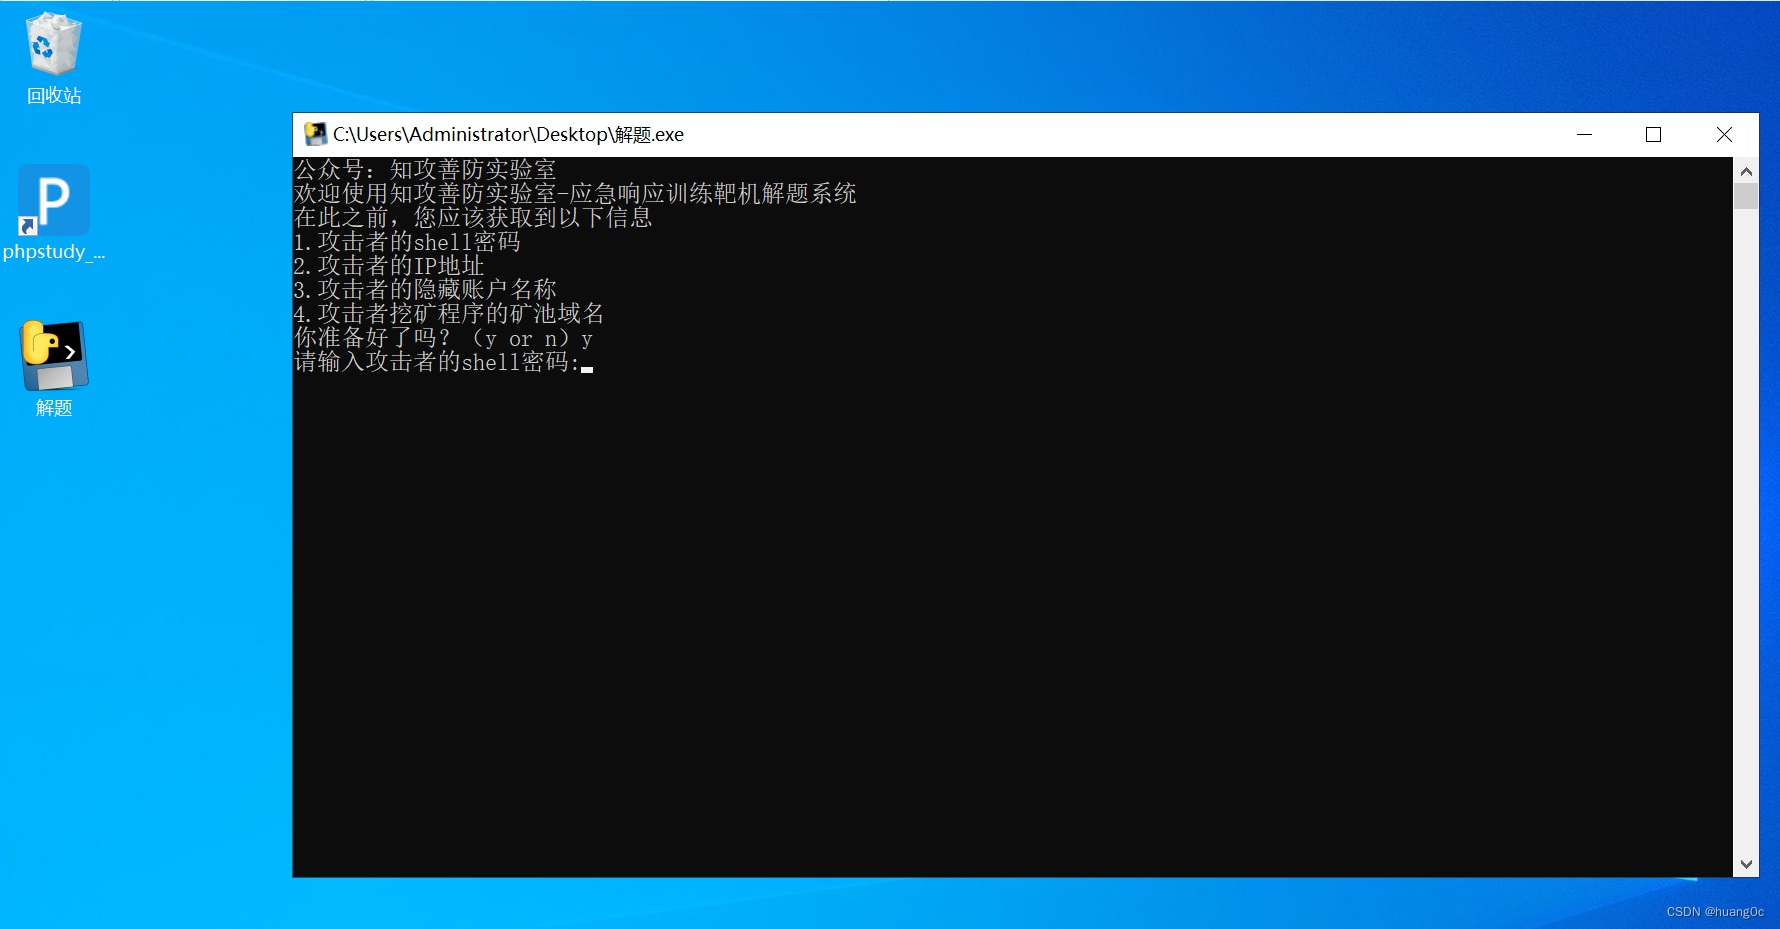Click the line 1.攻击者的shell密码

point(407,242)
